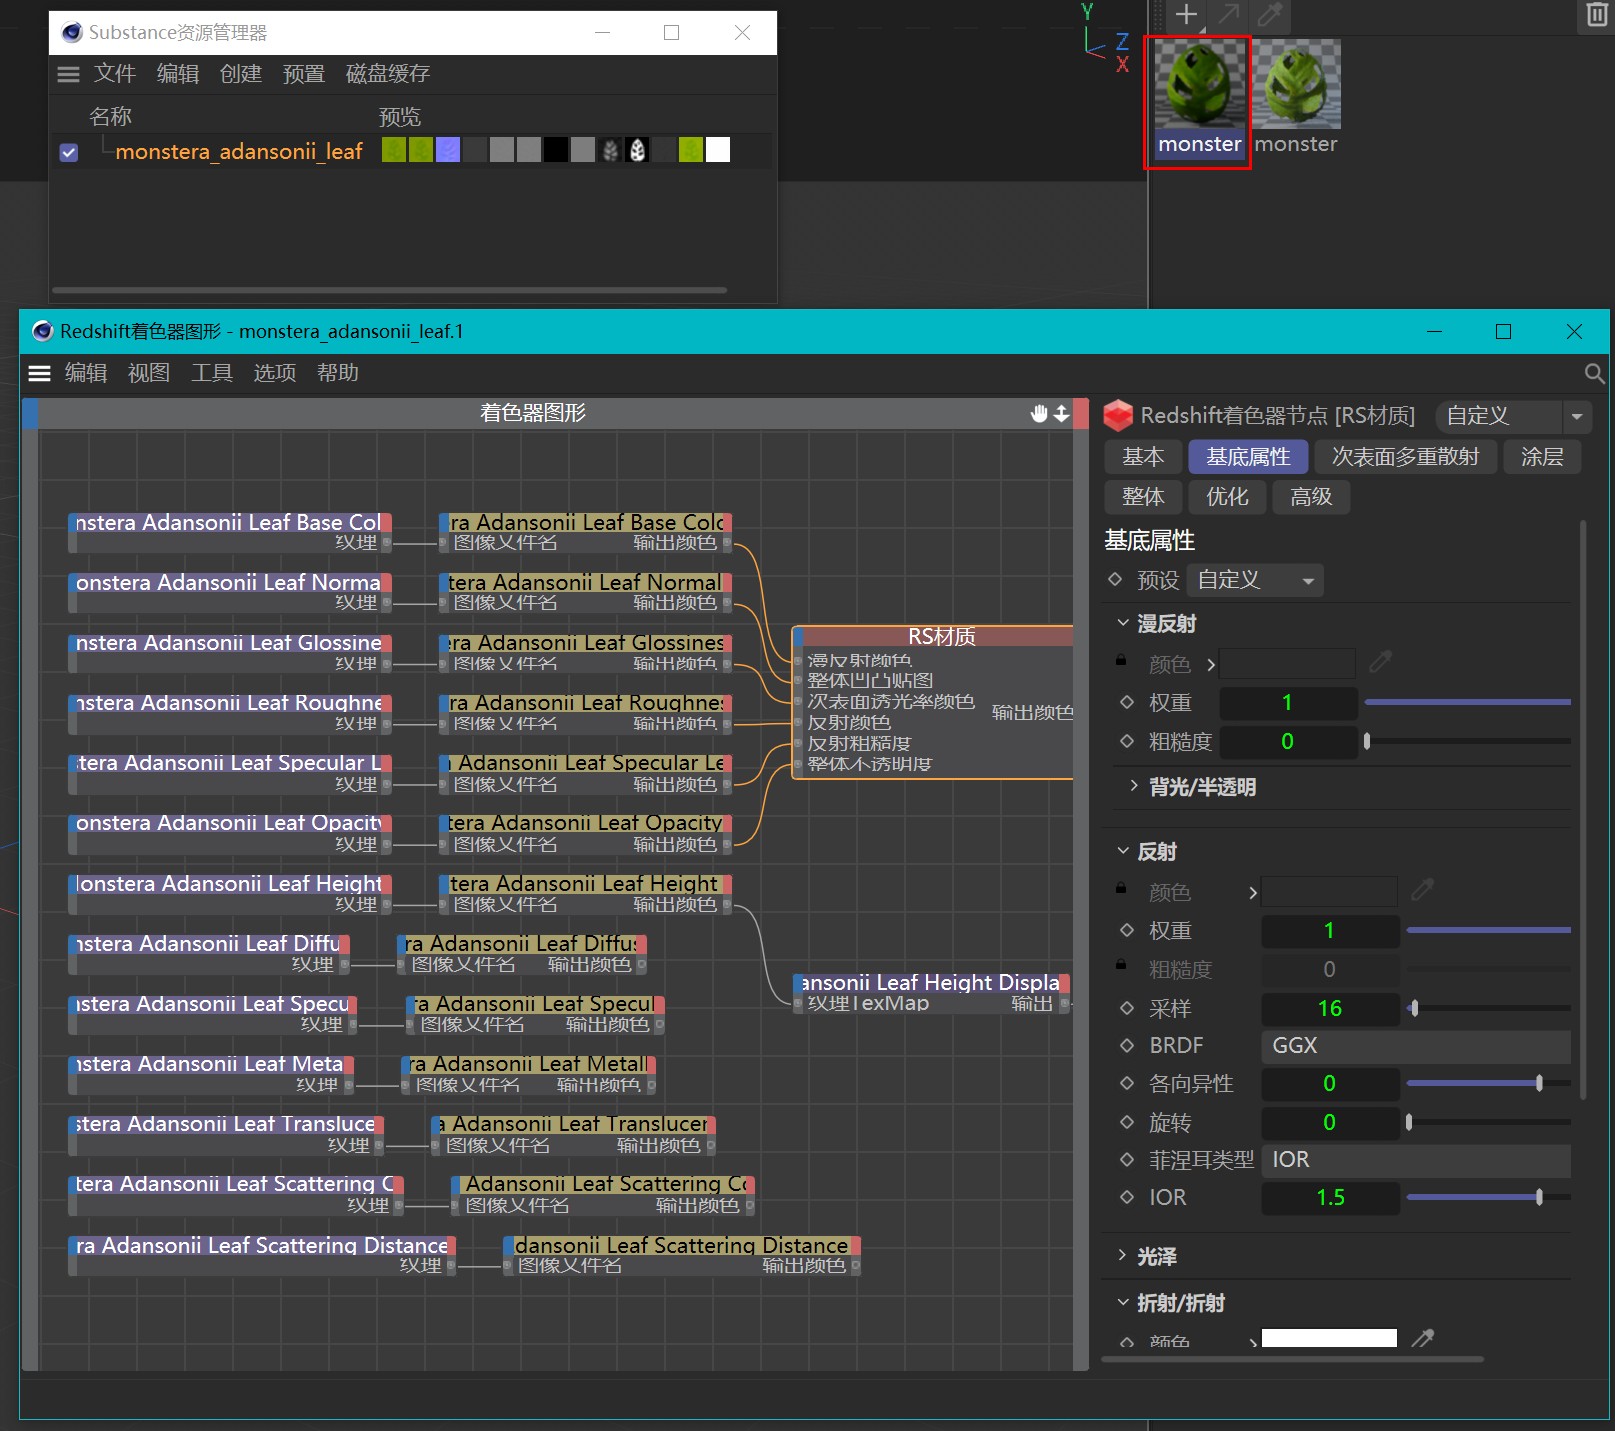The height and width of the screenshot is (1431, 1615).
Task: Toggle keyframe diamond for IOR value
Action: [x=1127, y=1197]
